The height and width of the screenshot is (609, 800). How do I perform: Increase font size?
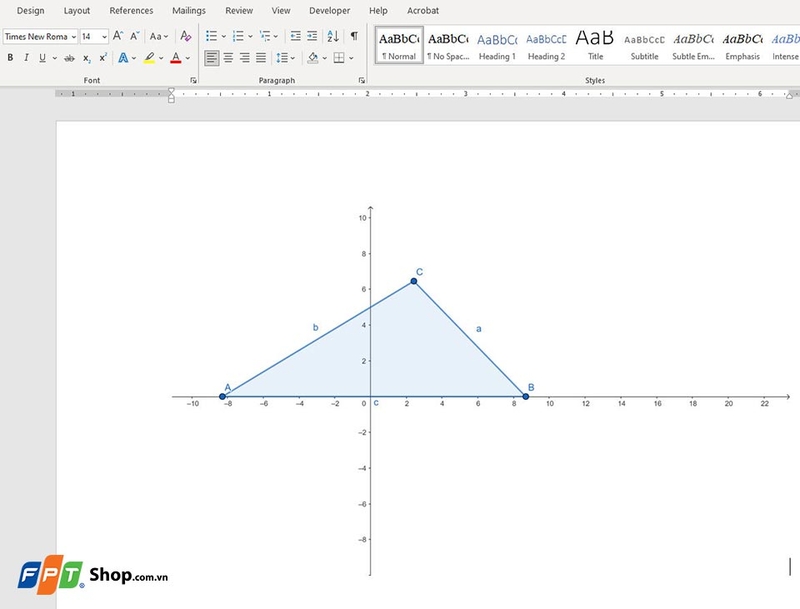[118, 36]
